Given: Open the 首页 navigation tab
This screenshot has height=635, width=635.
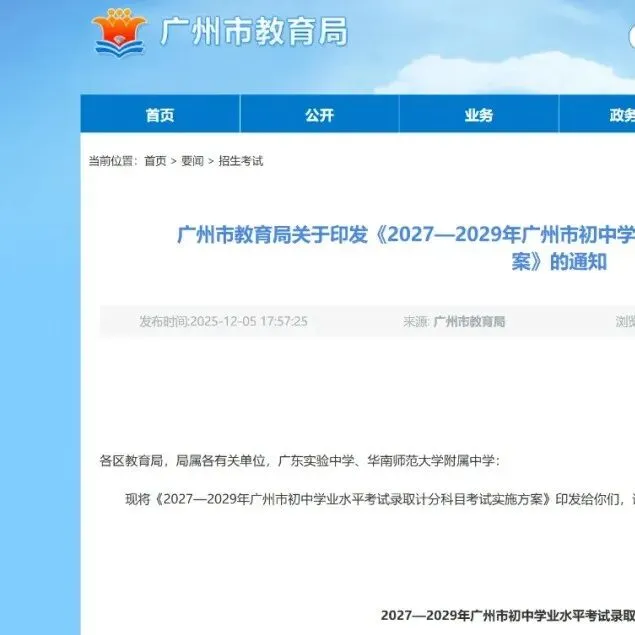Looking at the screenshot, I should 160,114.
